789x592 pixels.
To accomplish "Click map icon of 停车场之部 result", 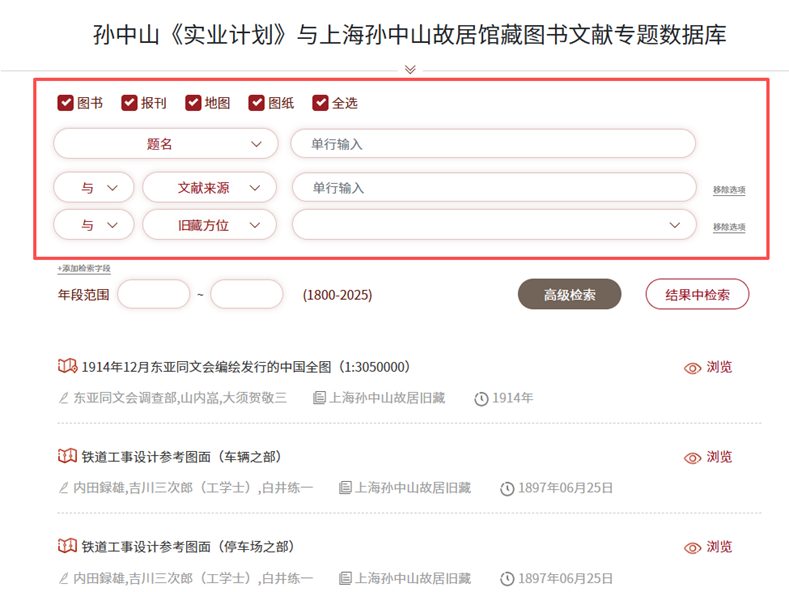I will point(67,546).
